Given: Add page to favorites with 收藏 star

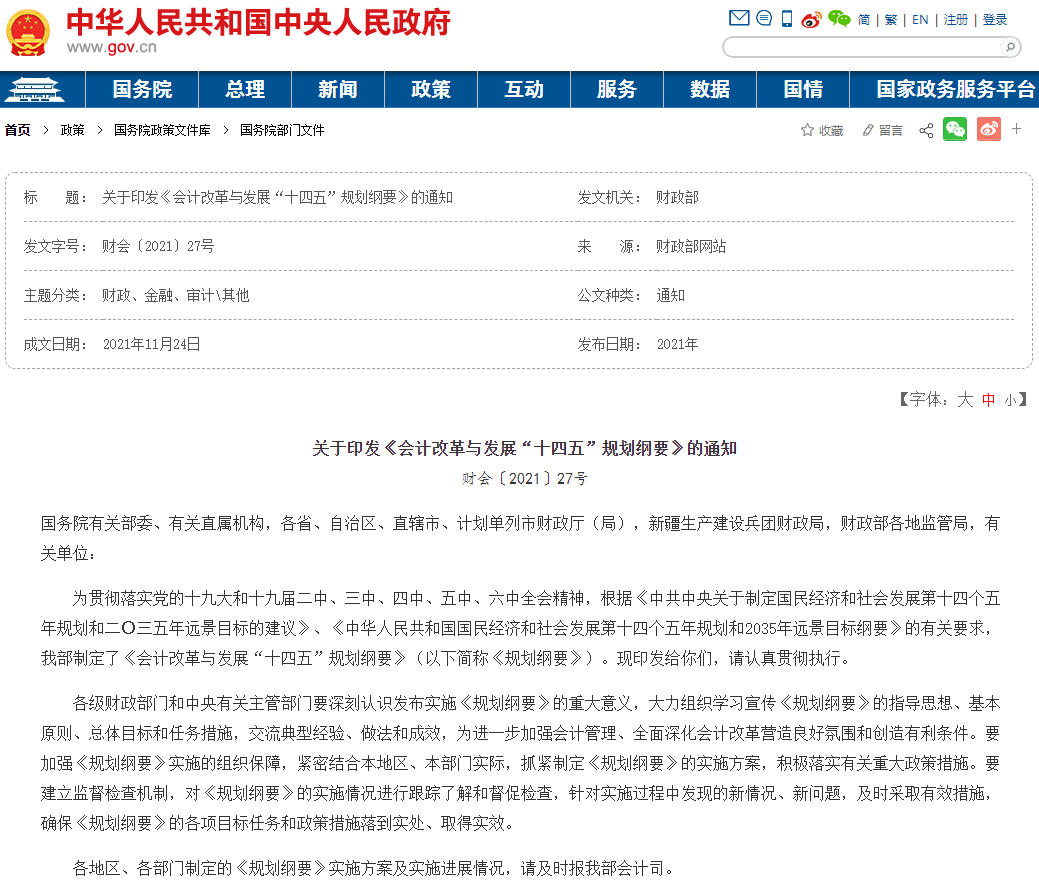Looking at the screenshot, I should [821, 130].
